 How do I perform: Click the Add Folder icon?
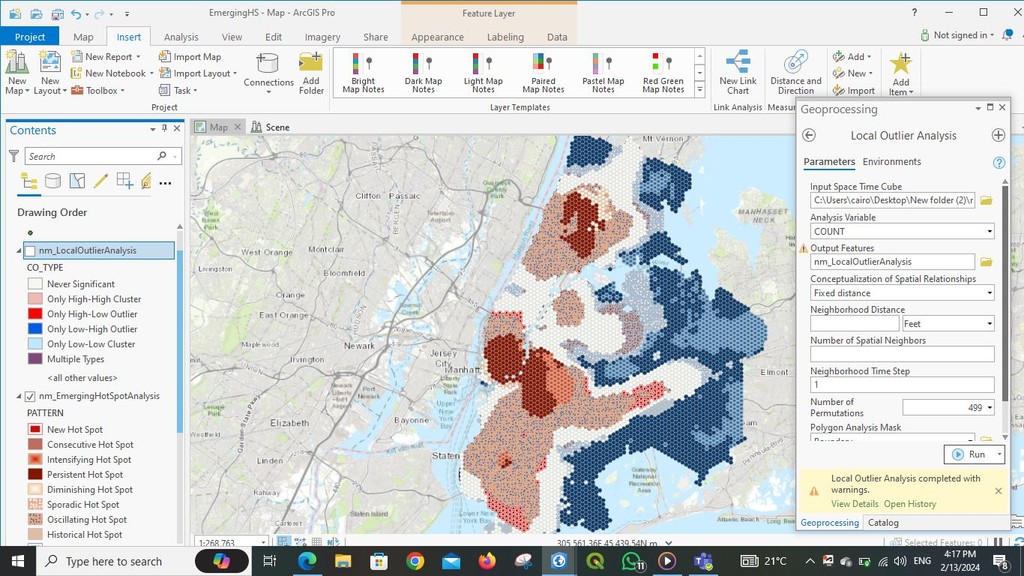(311, 63)
